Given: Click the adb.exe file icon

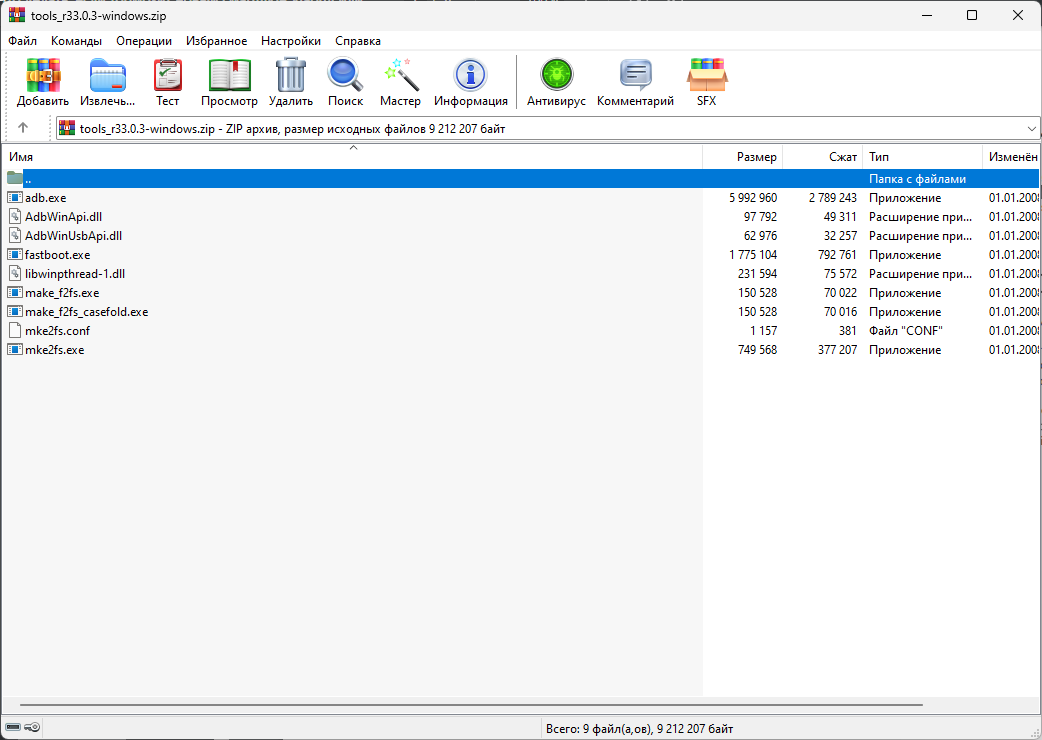Looking at the screenshot, I should (15, 197).
